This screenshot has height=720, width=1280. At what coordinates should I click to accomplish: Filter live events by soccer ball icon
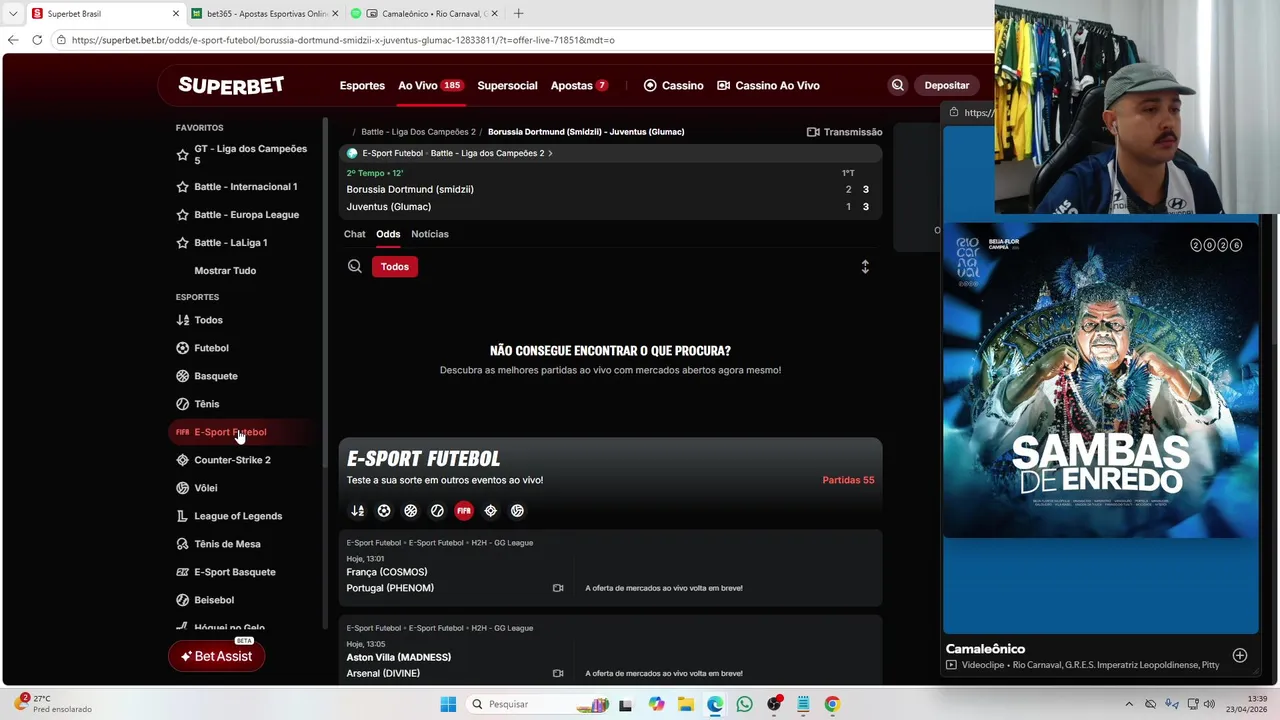pyautogui.click(x=384, y=510)
